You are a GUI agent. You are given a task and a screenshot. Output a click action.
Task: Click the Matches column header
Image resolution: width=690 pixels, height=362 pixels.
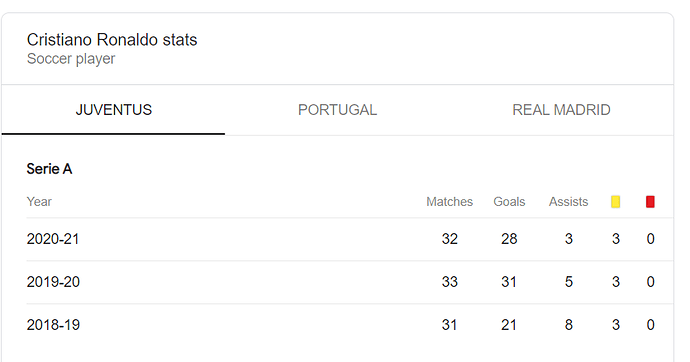[x=449, y=202]
